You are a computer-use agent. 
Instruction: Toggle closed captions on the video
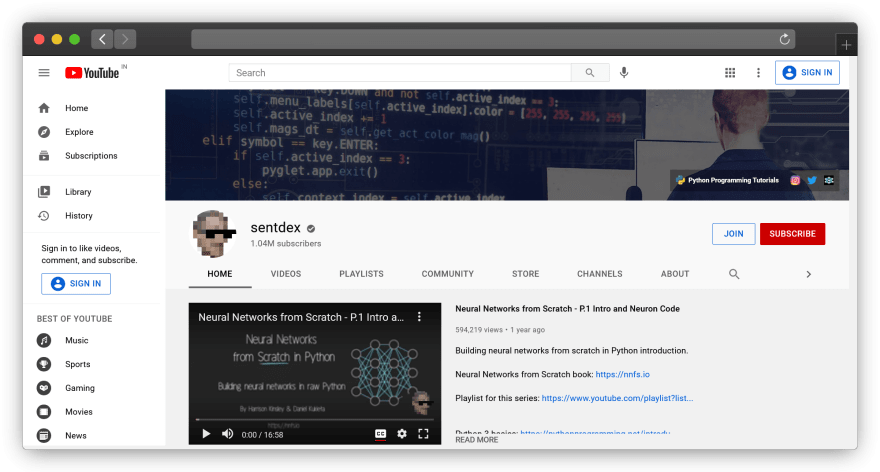380,434
